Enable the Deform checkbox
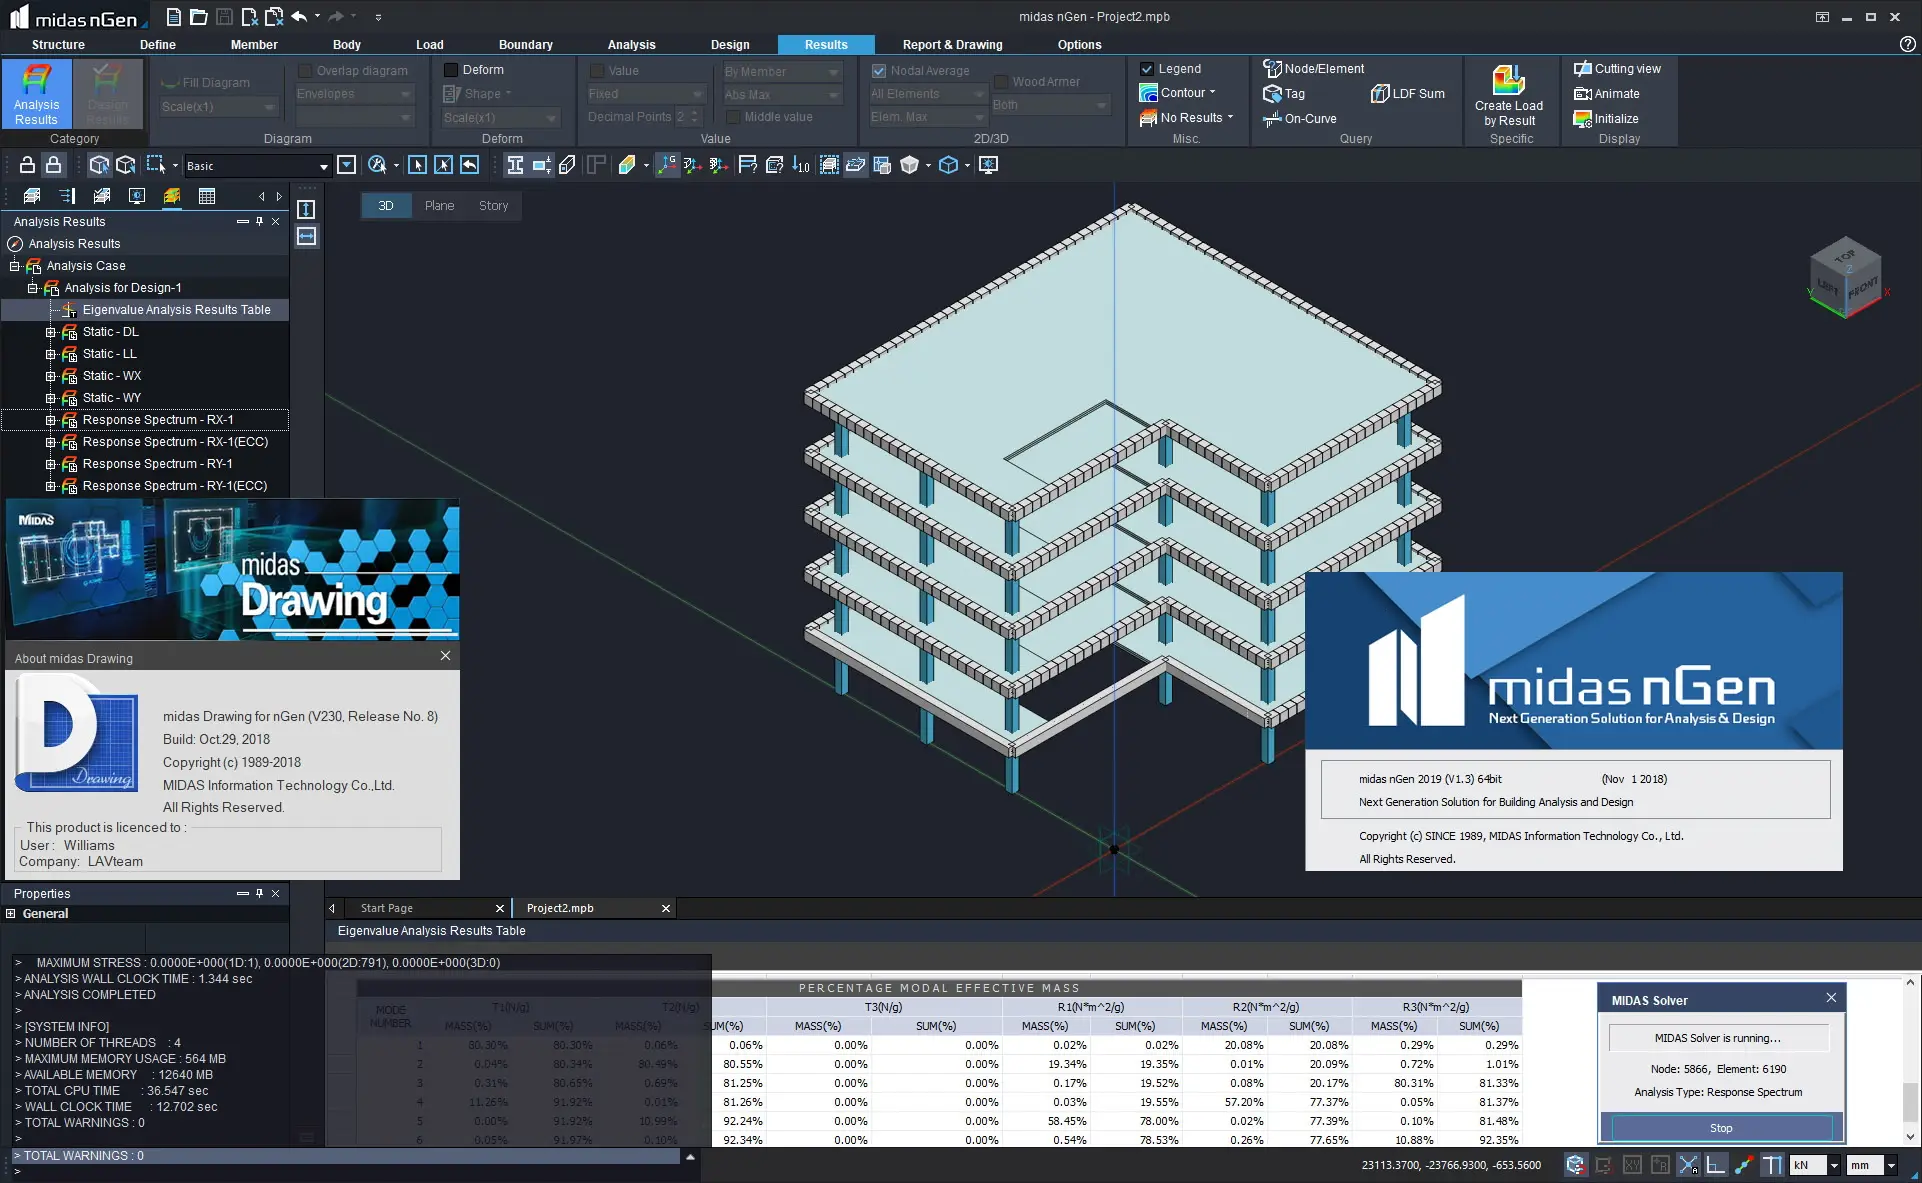 coord(451,70)
